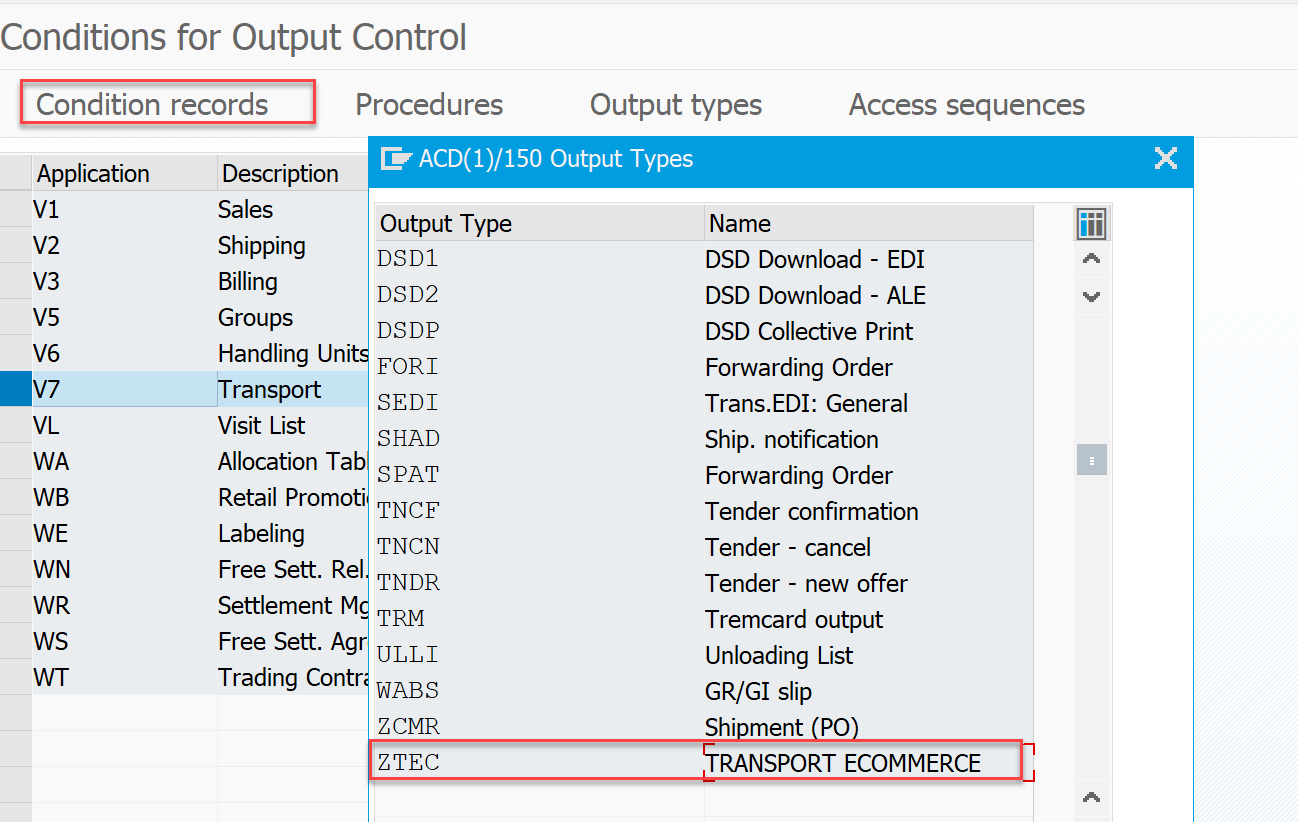Click the scroll-up arrow at the list bottom
The image size is (1298, 822).
pos(1091,797)
